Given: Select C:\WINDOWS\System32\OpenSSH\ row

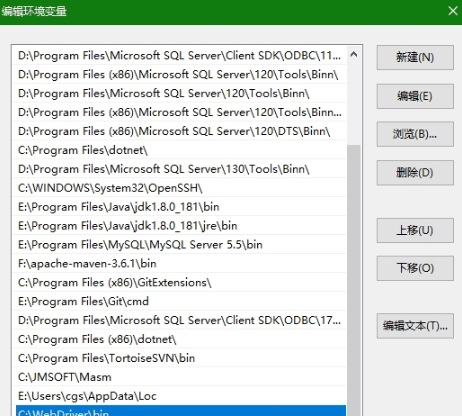Looking at the screenshot, I should tap(180, 188).
